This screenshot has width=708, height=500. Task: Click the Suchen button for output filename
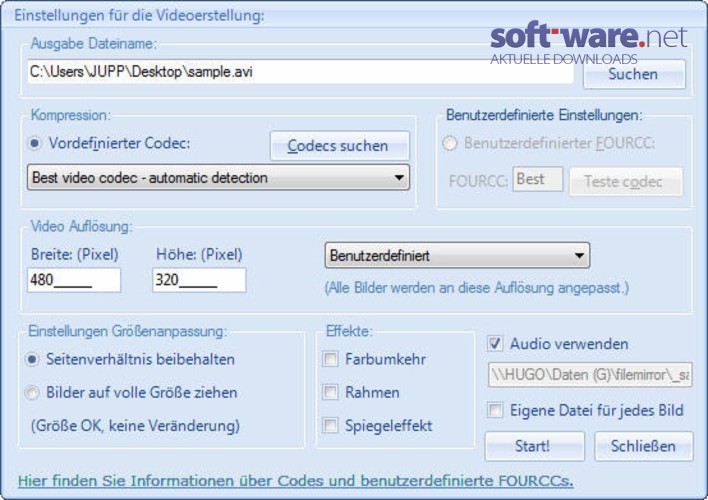click(x=634, y=74)
